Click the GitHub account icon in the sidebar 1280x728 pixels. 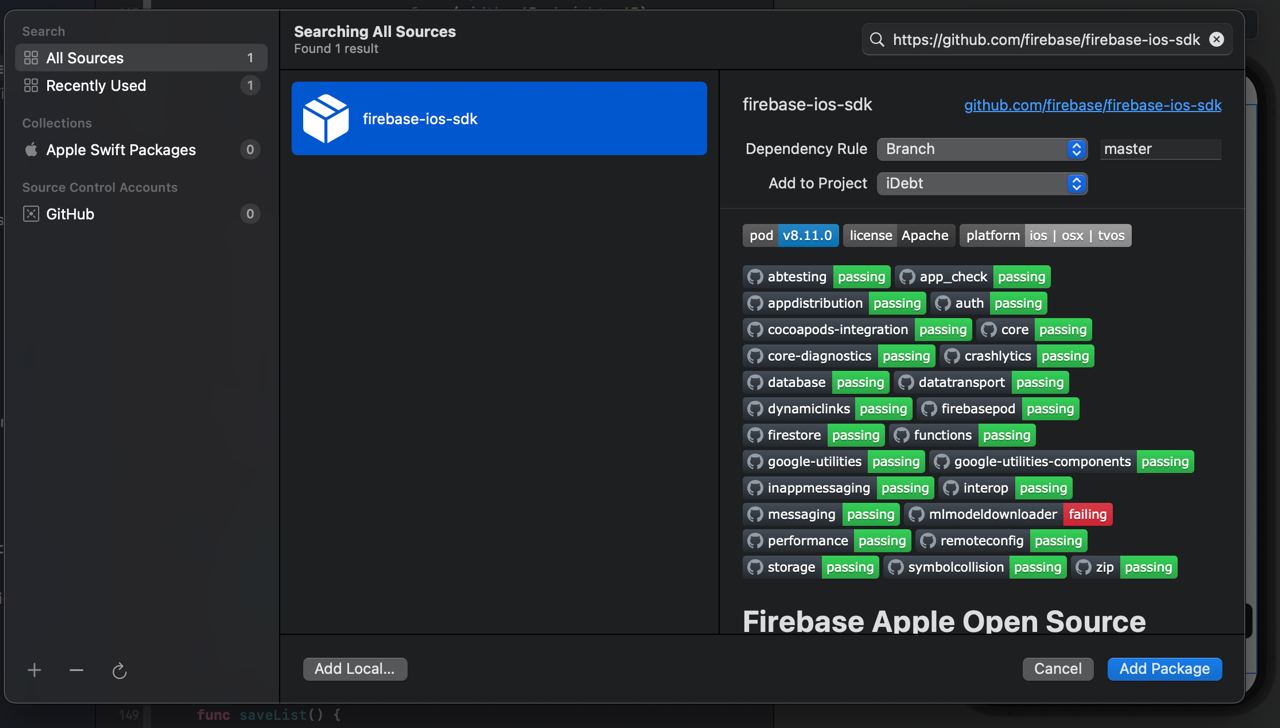31,214
